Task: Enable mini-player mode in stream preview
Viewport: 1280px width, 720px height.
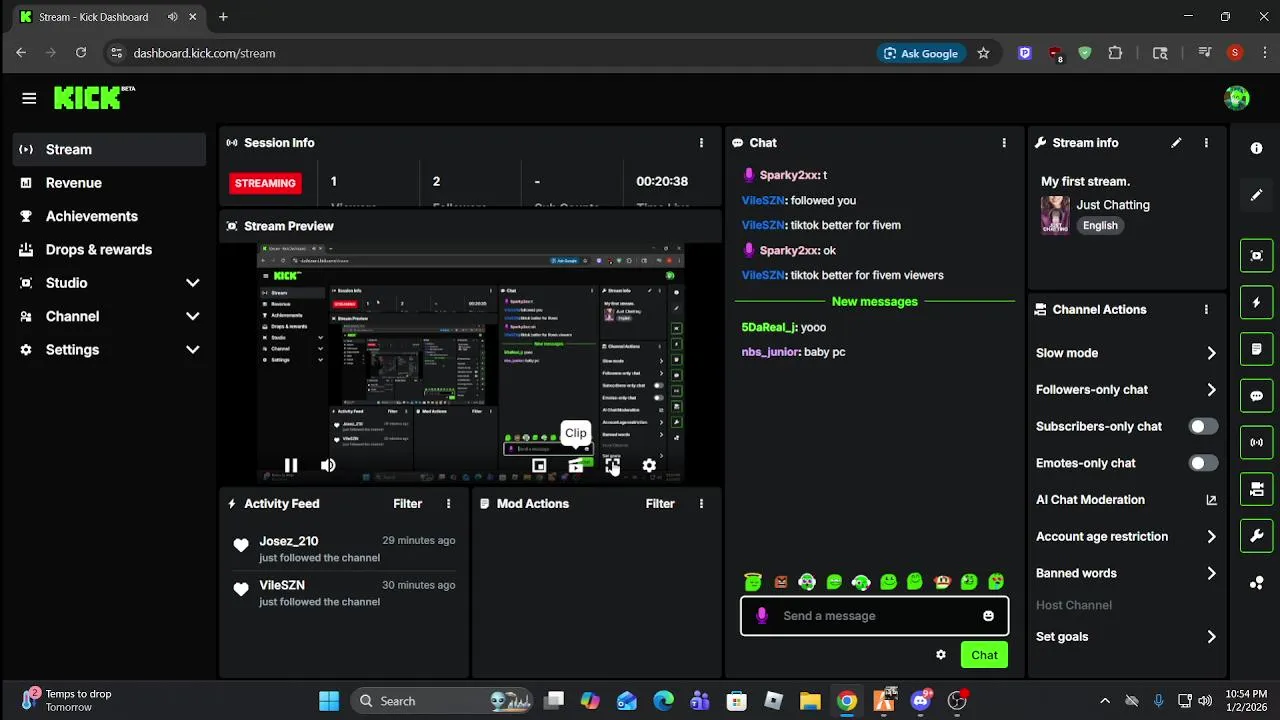Action: pos(539,465)
